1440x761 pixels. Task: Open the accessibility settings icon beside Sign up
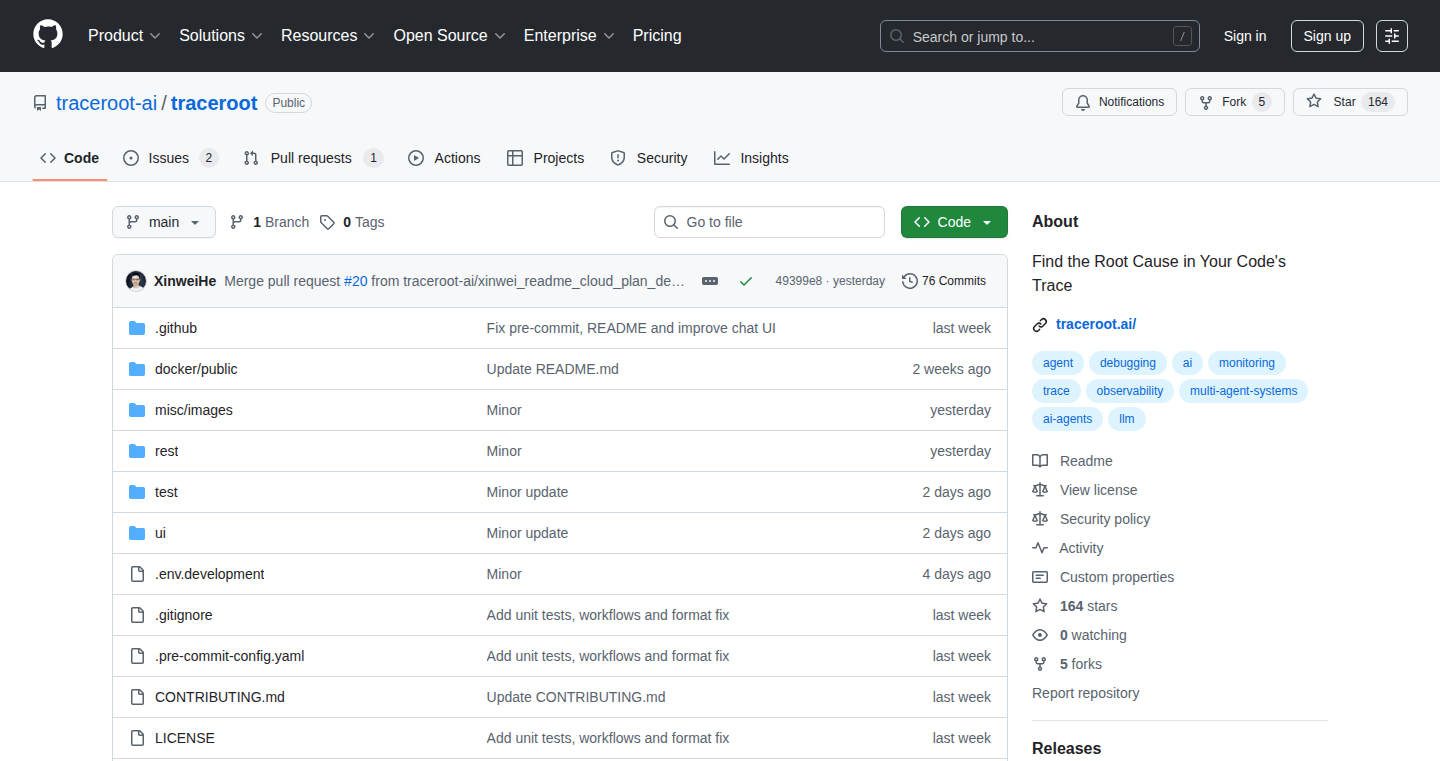[1392, 36]
